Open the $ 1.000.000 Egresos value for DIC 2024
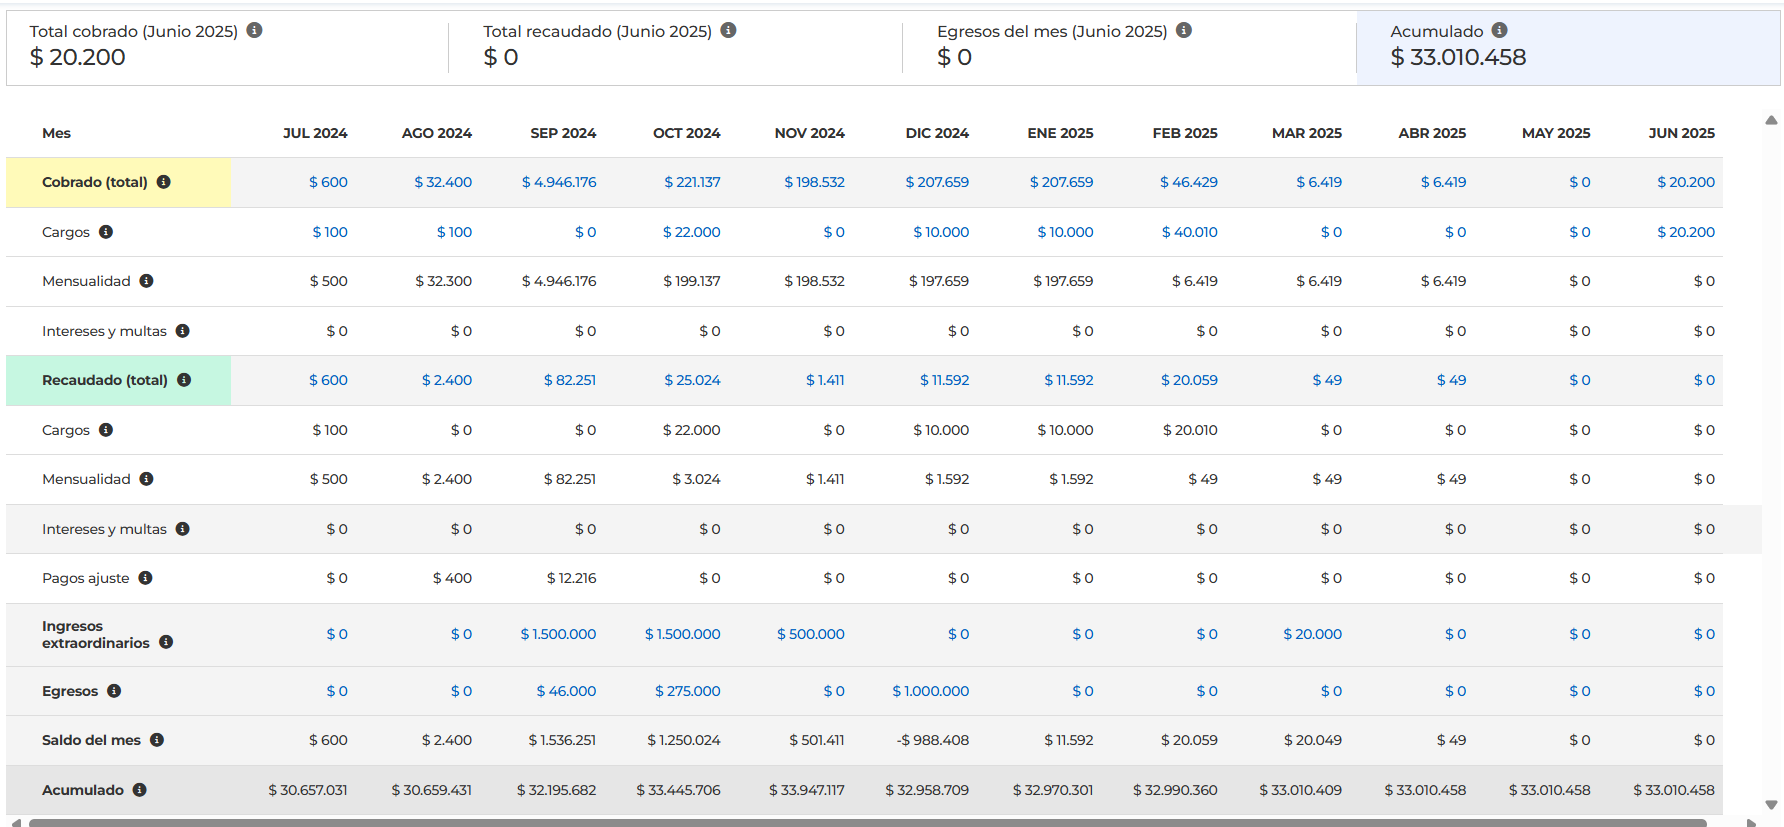Screen dimensions: 1784x827 [x=930, y=691]
